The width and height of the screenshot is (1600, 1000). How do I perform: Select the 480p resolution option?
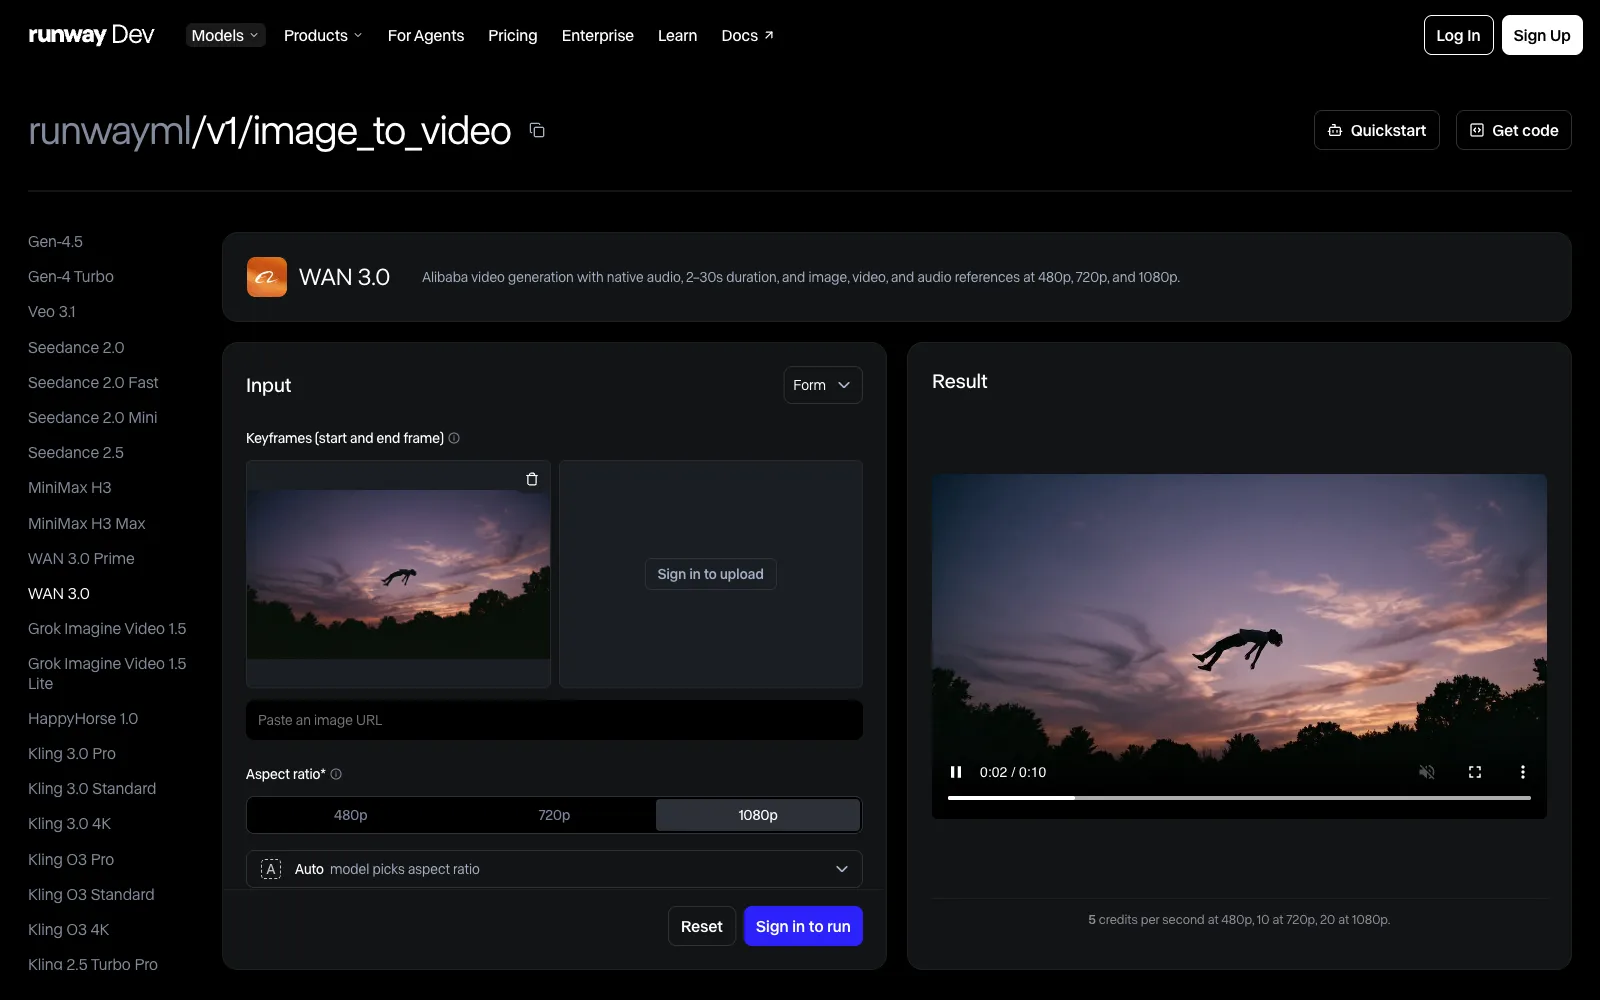[351, 815]
